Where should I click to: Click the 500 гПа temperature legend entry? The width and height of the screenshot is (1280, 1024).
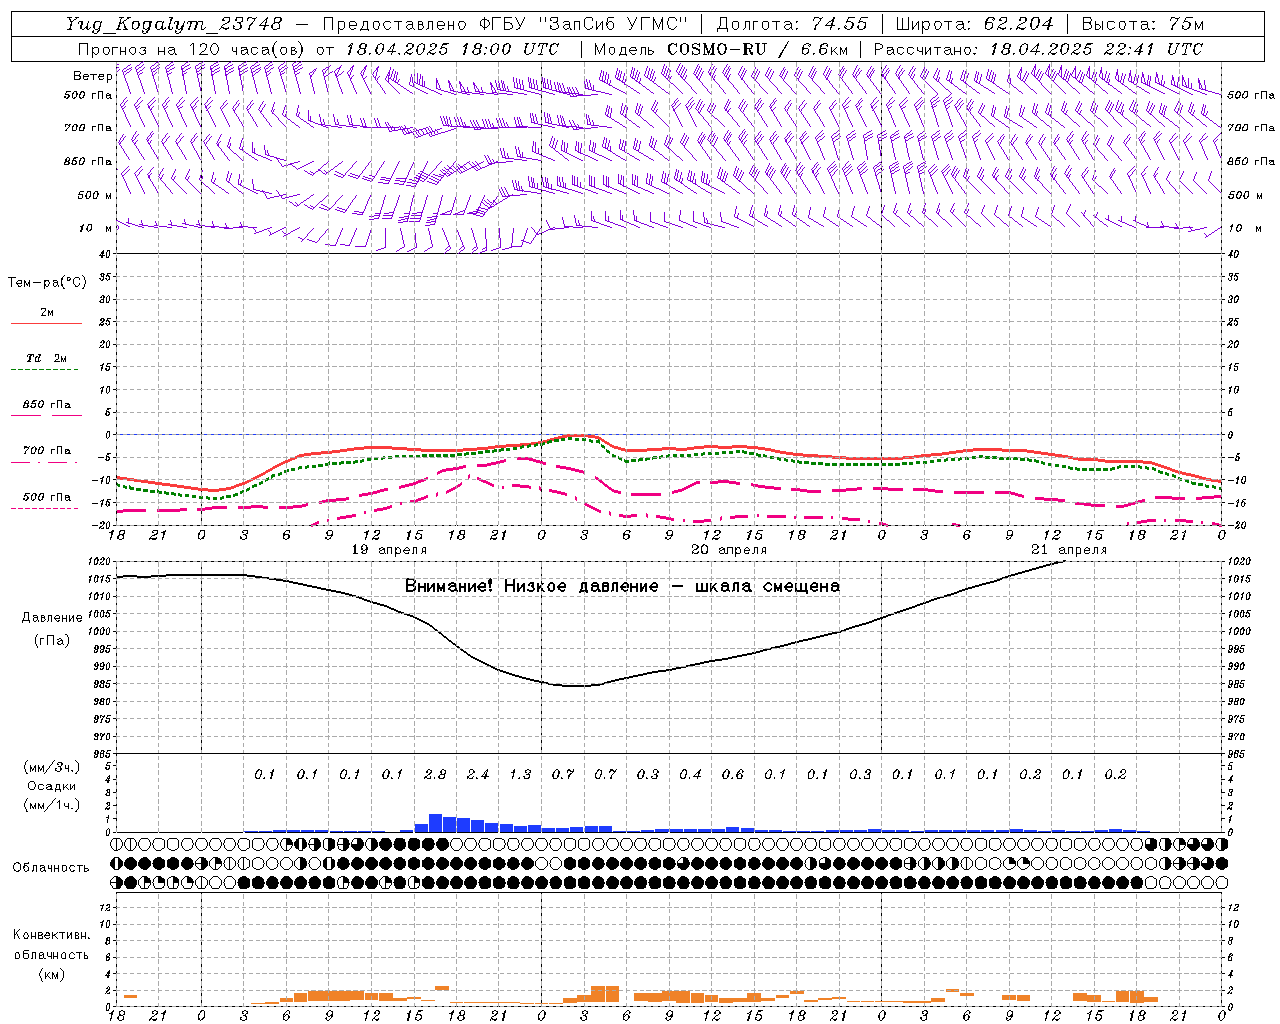(46, 497)
